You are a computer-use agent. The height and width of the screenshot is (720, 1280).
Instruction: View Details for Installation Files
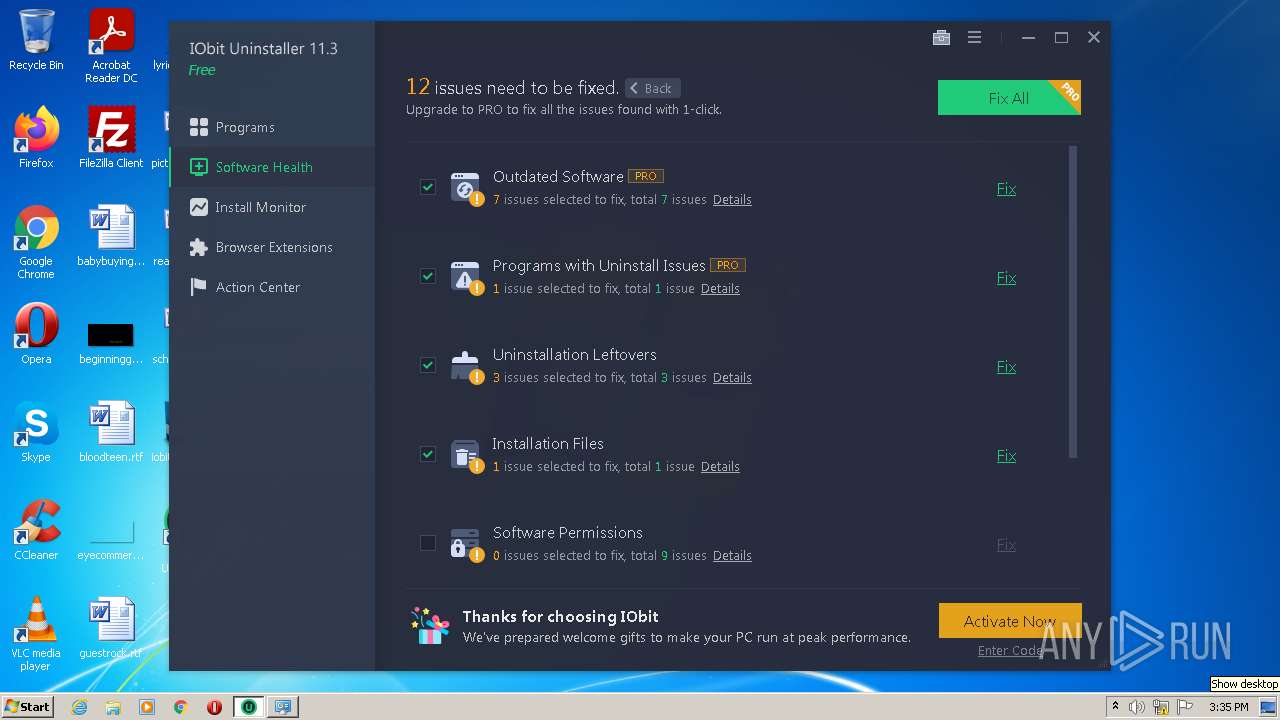click(x=720, y=467)
